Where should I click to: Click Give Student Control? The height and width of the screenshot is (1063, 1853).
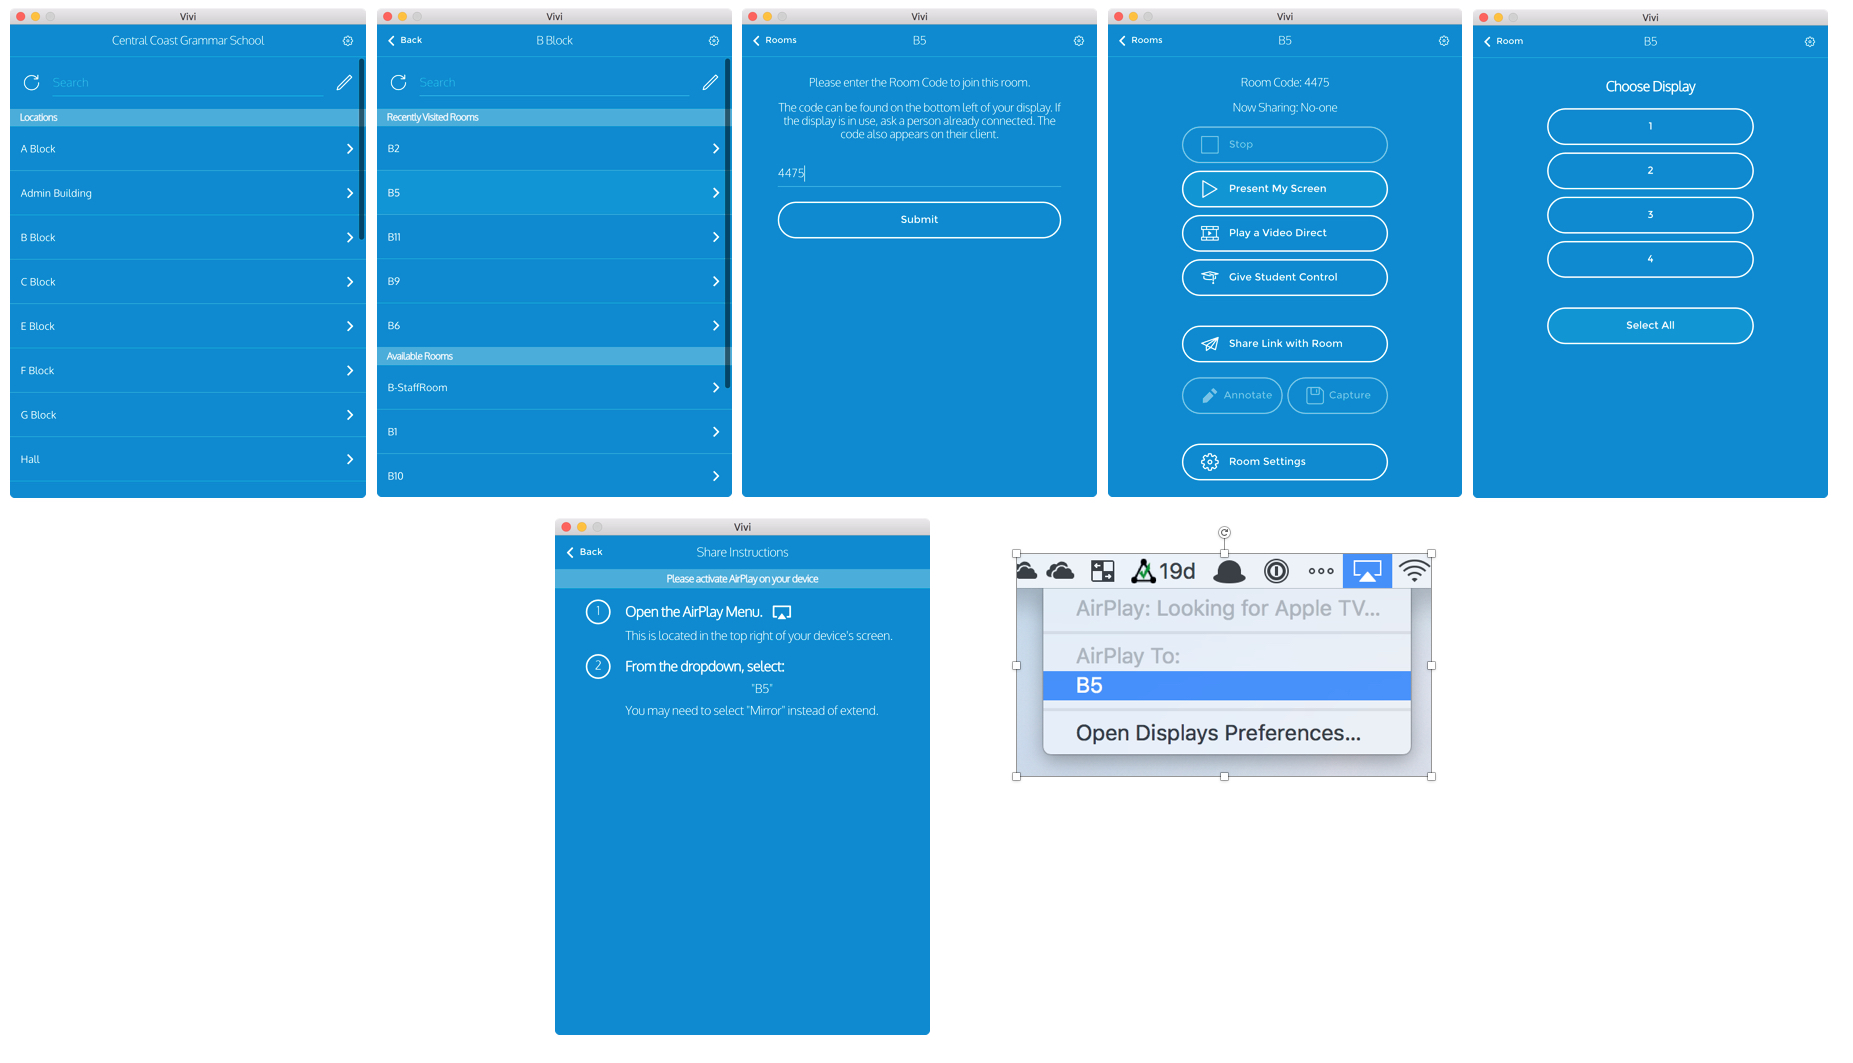[1284, 277]
